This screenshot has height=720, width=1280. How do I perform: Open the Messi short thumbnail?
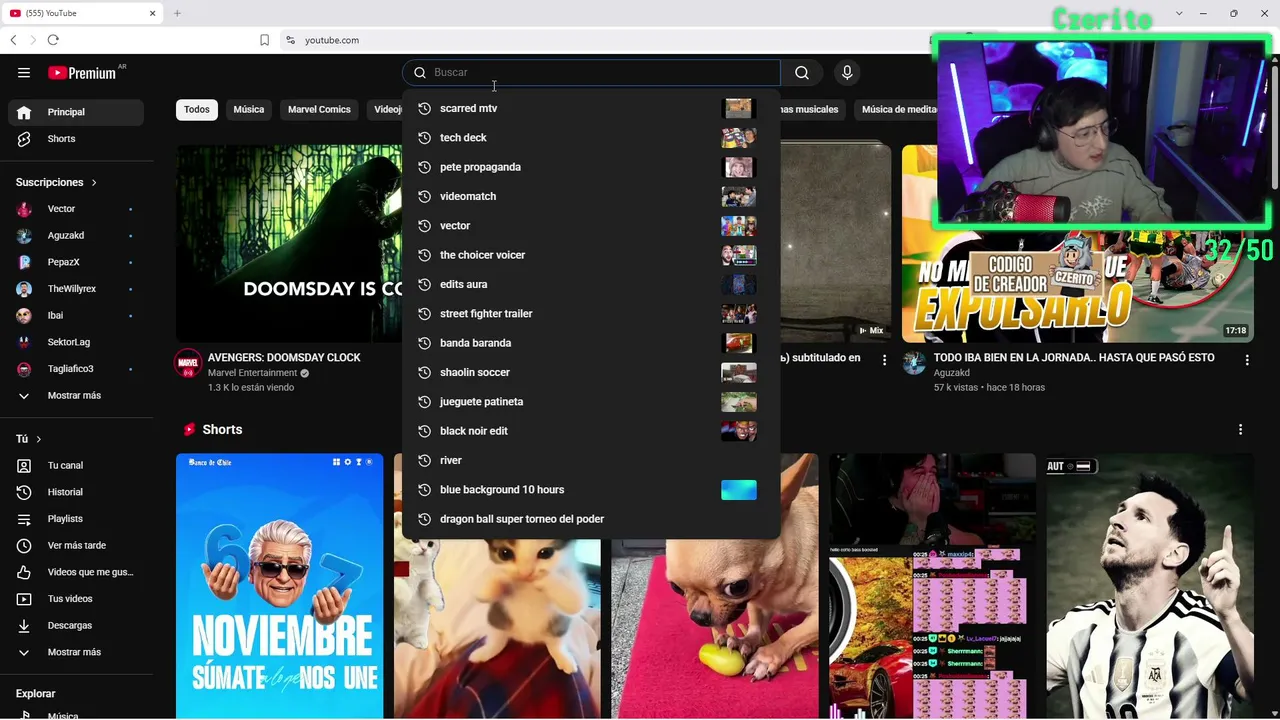[x=1150, y=586]
